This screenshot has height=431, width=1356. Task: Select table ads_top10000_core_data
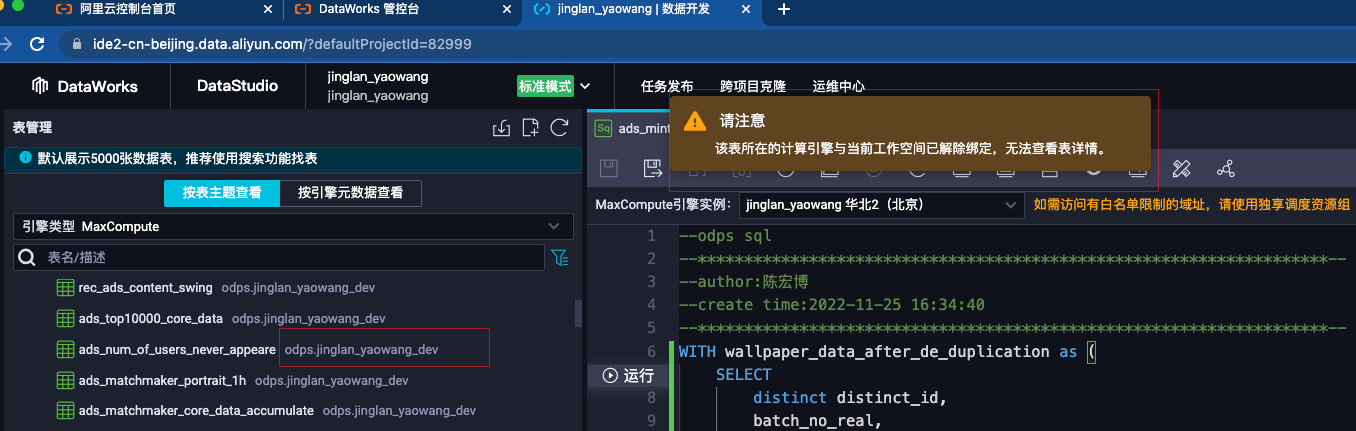tap(151, 319)
